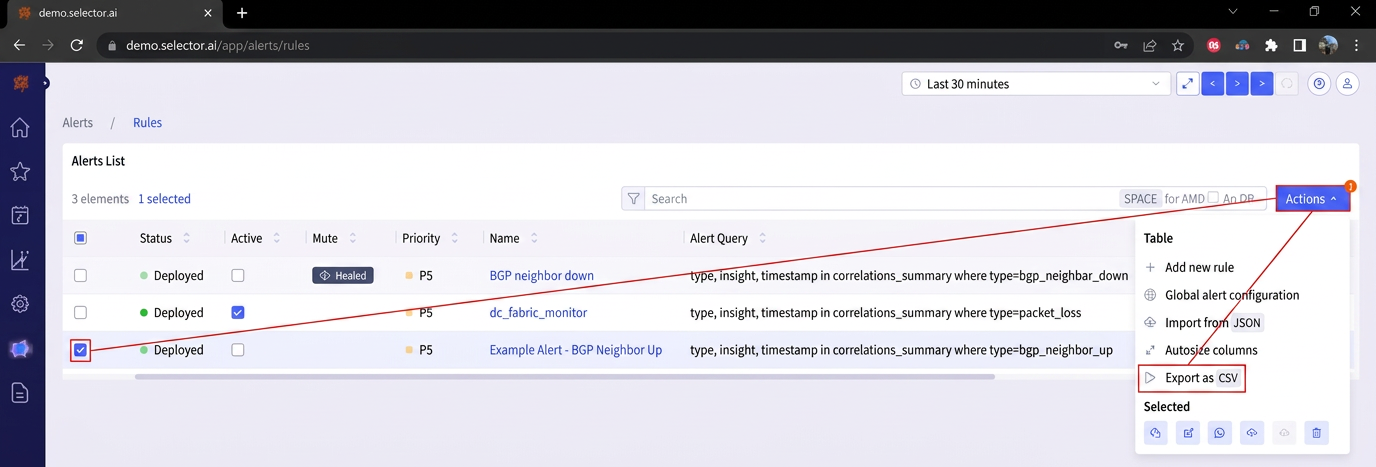Disable Active for dc_fabric_monitor
The height and width of the screenshot is (467, 1376).
point(238,312)
